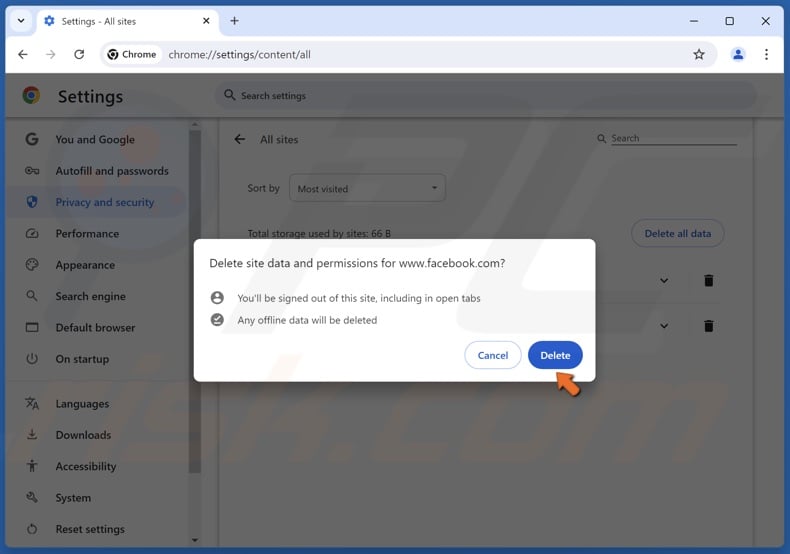Open Search engine settings
790x554 pixels.
pyautogui.click(x=97, y=296)
